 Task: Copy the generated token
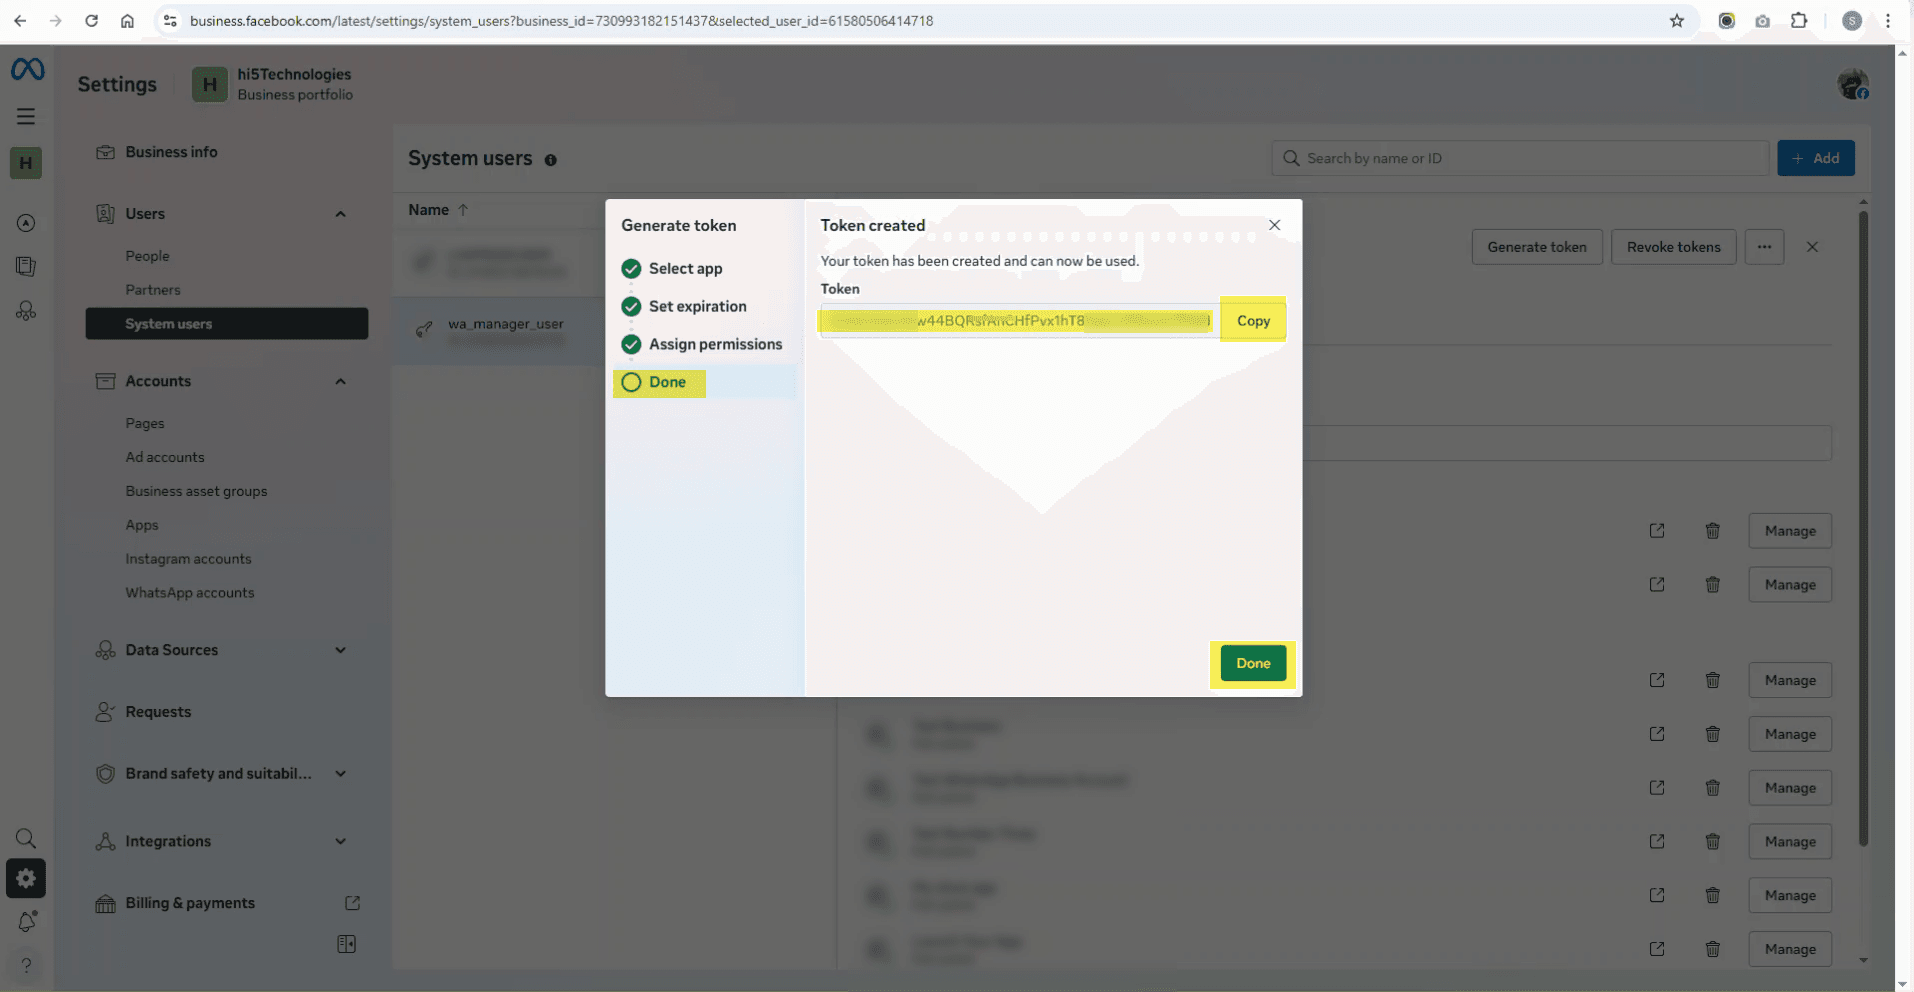click(x=1252, y=320)
